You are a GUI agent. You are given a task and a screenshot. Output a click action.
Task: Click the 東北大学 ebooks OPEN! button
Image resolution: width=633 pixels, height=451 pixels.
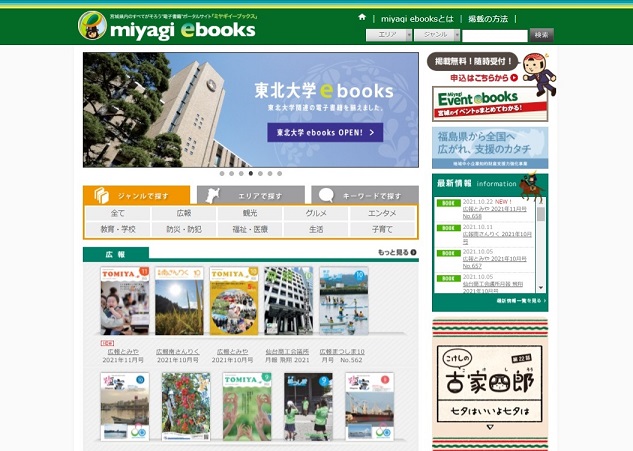coord(325,132)
